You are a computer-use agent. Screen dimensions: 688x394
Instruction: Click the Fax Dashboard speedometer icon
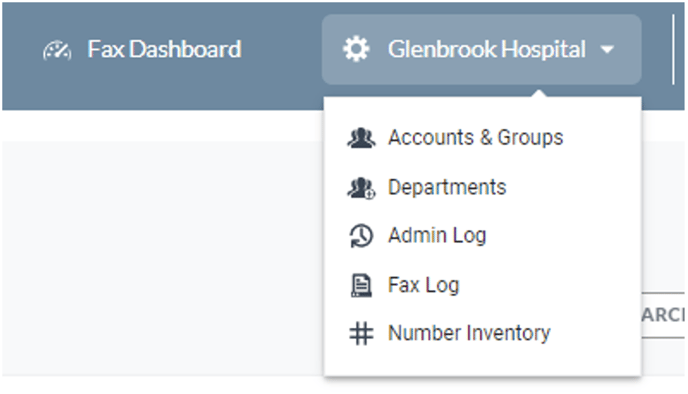(x=57, y=50)
